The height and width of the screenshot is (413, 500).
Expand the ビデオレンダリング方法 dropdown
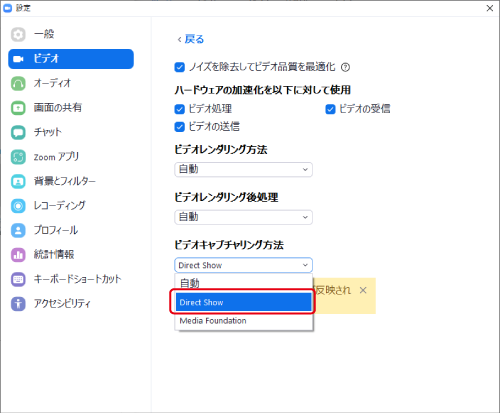pyautogui.click(x=243, y=169)
